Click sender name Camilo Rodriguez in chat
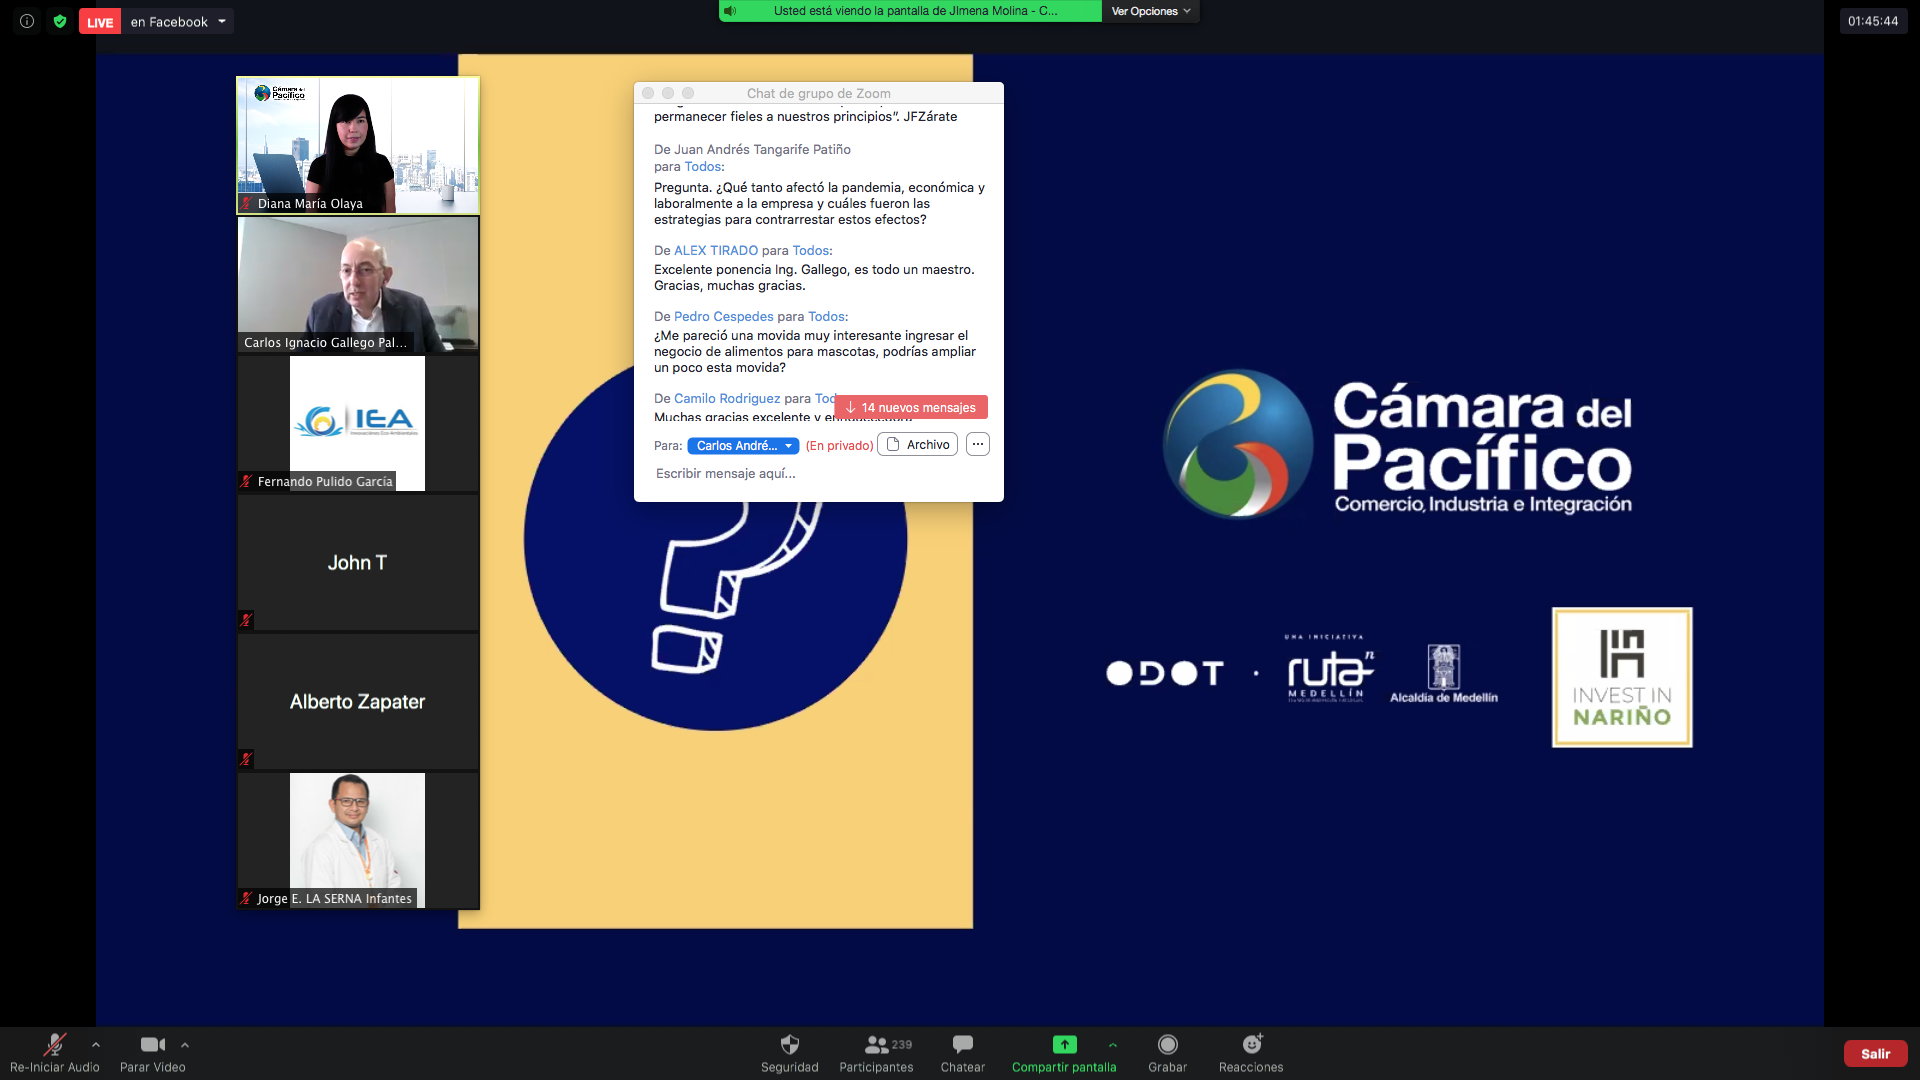1920x1080 pixels. 727,399
